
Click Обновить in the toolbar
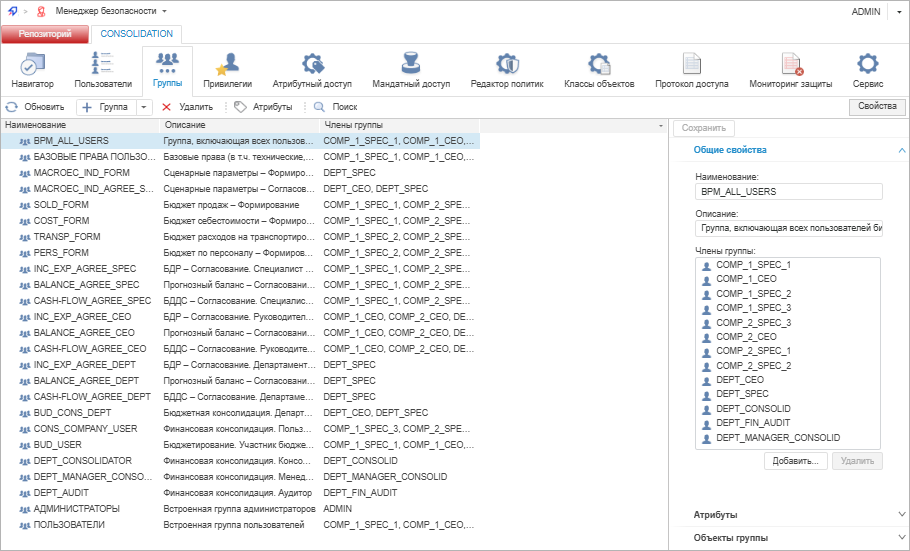[35, 107]
